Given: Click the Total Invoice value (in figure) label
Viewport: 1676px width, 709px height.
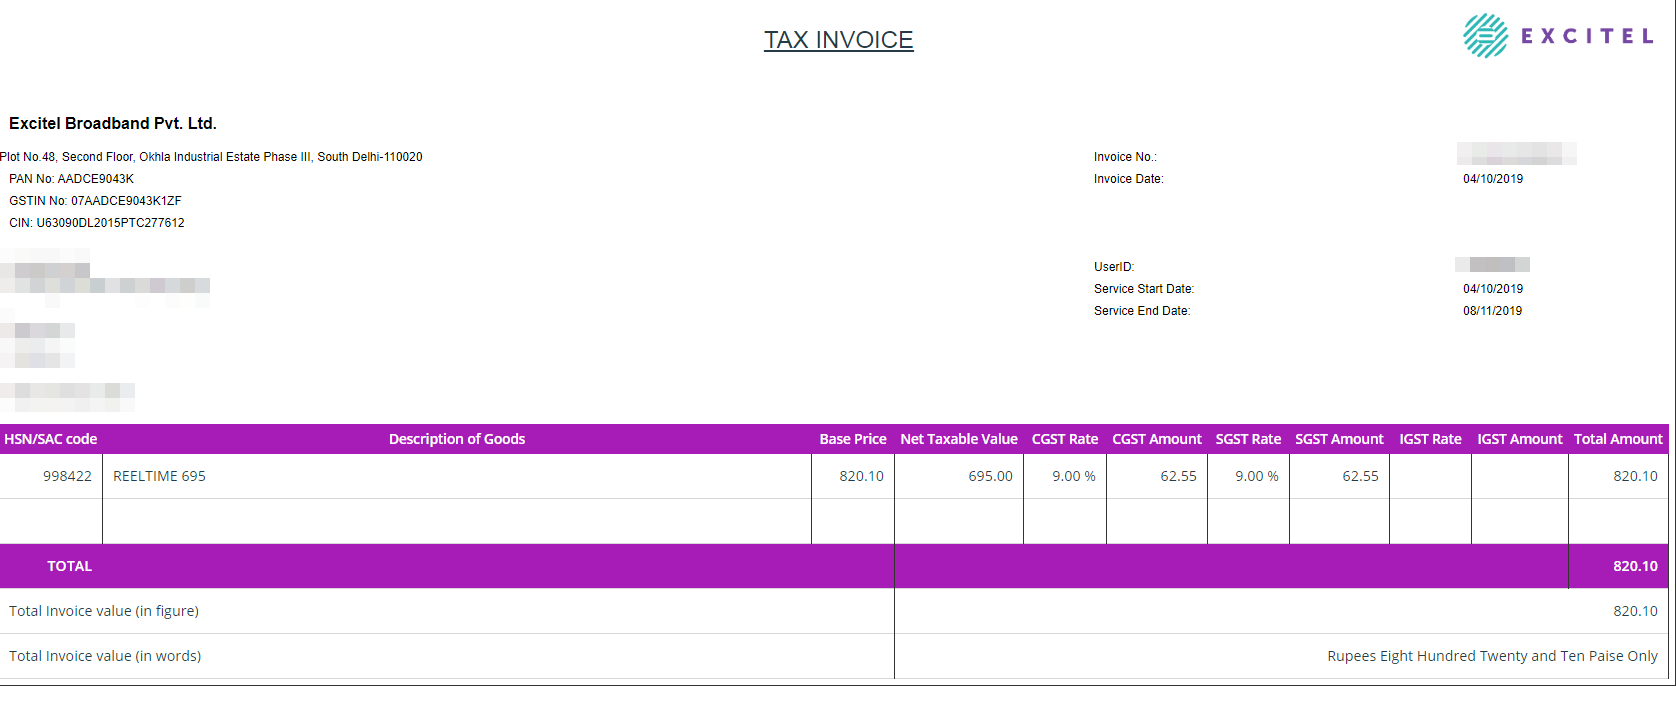Looking at the screenshot, I should click(104, 611).
